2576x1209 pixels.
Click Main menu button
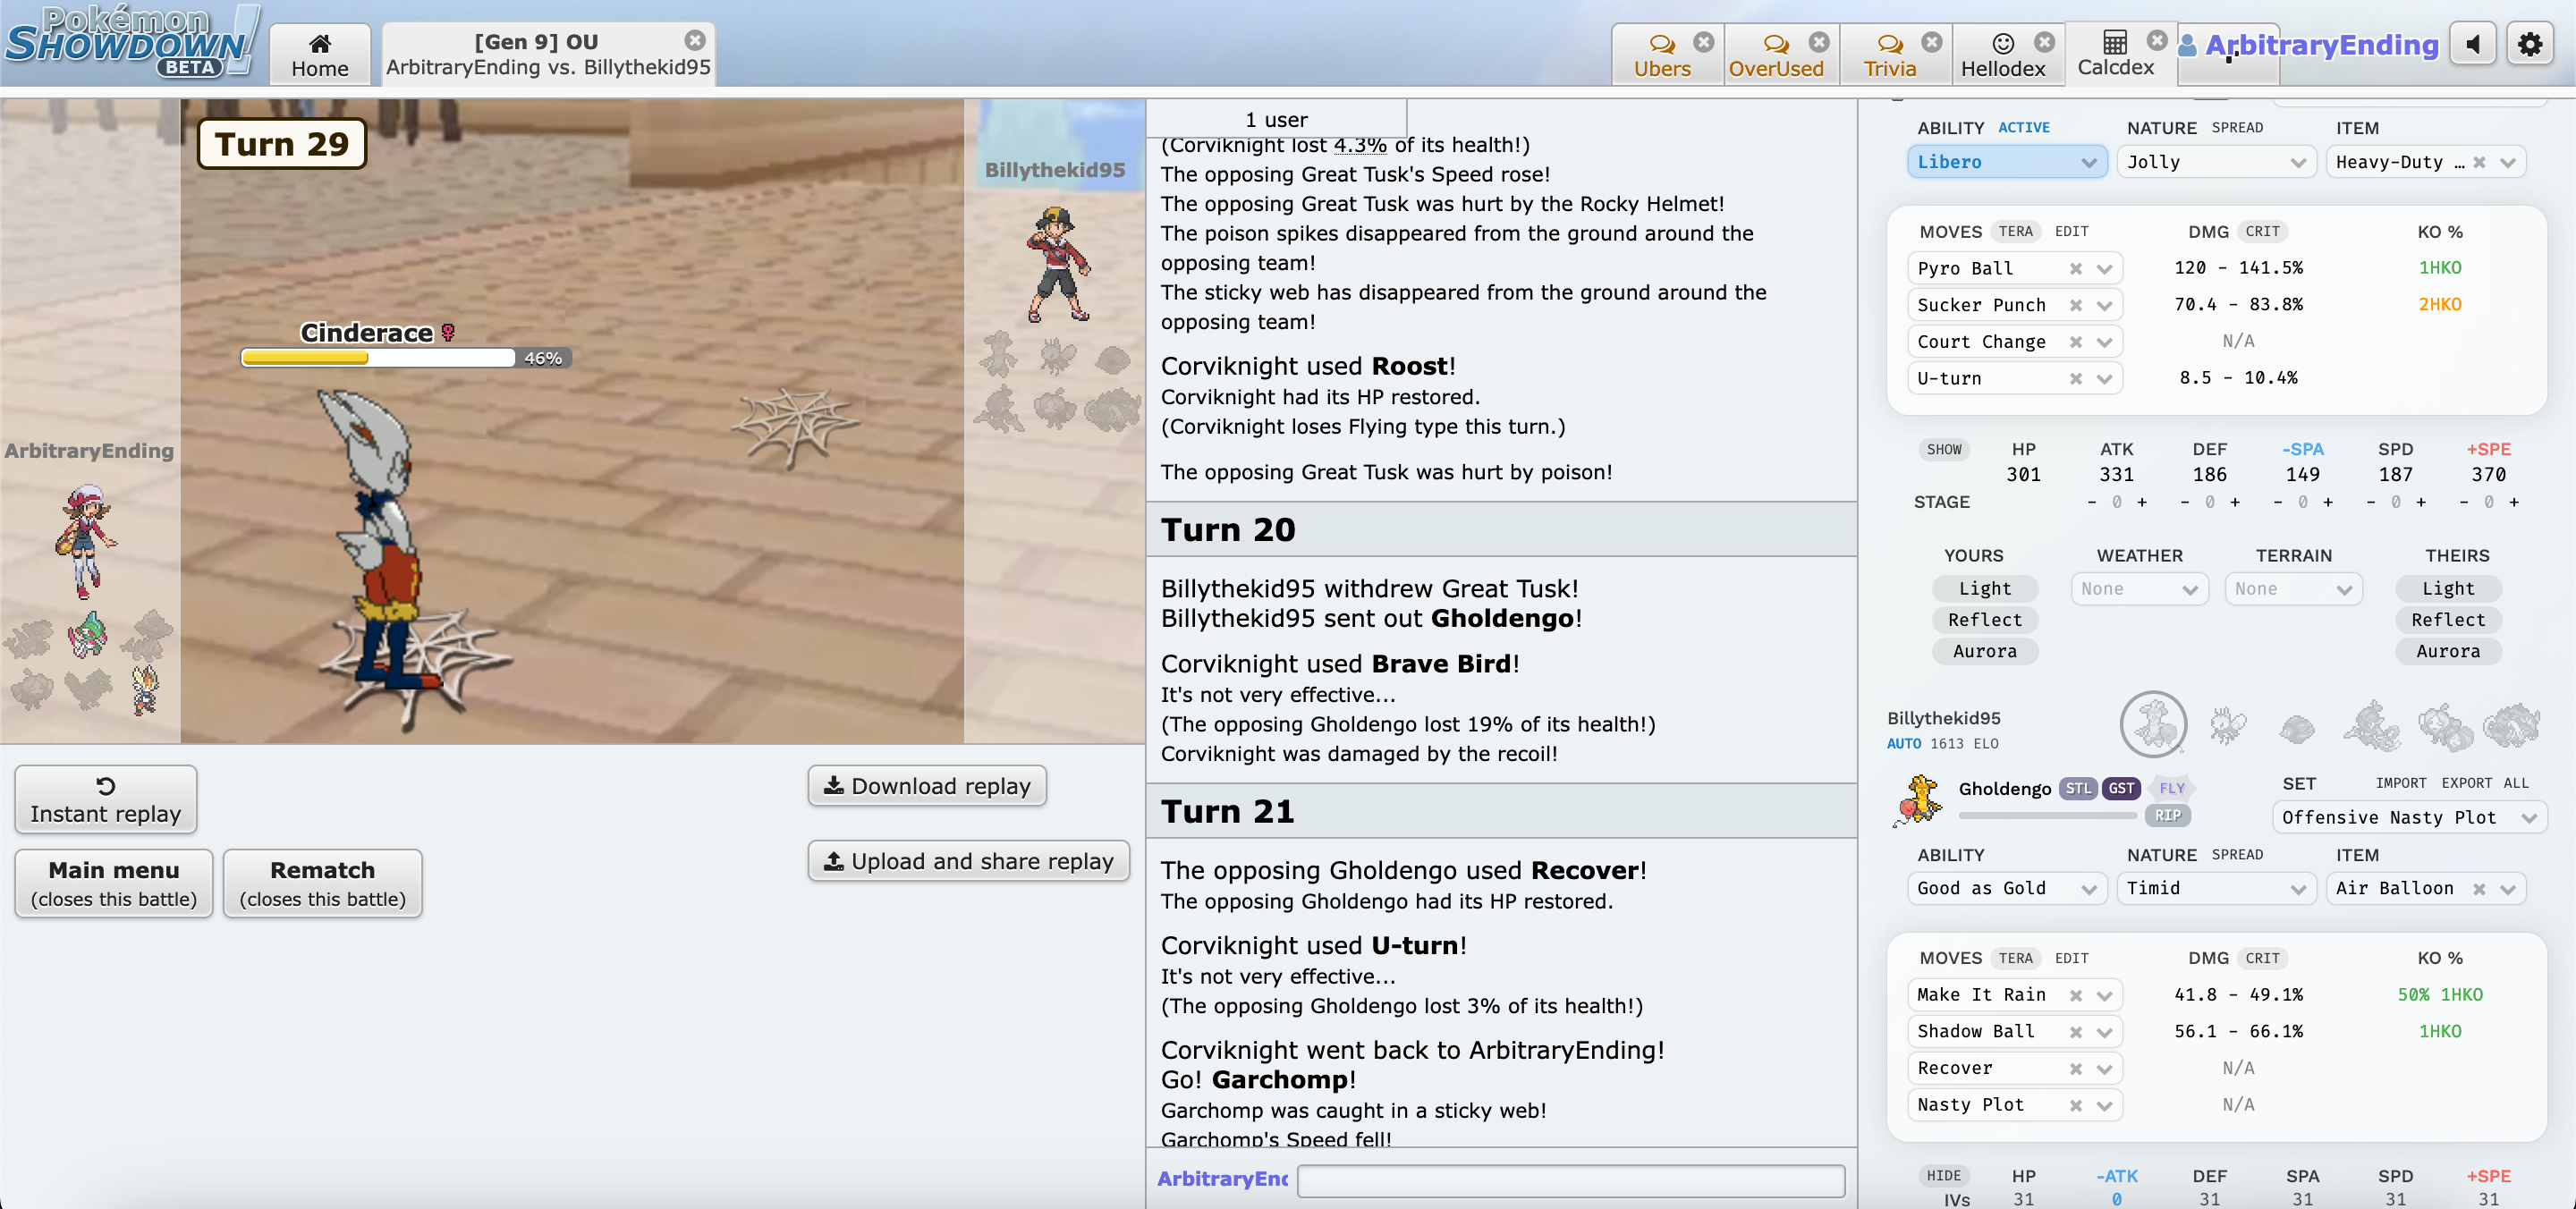(114, 883)
